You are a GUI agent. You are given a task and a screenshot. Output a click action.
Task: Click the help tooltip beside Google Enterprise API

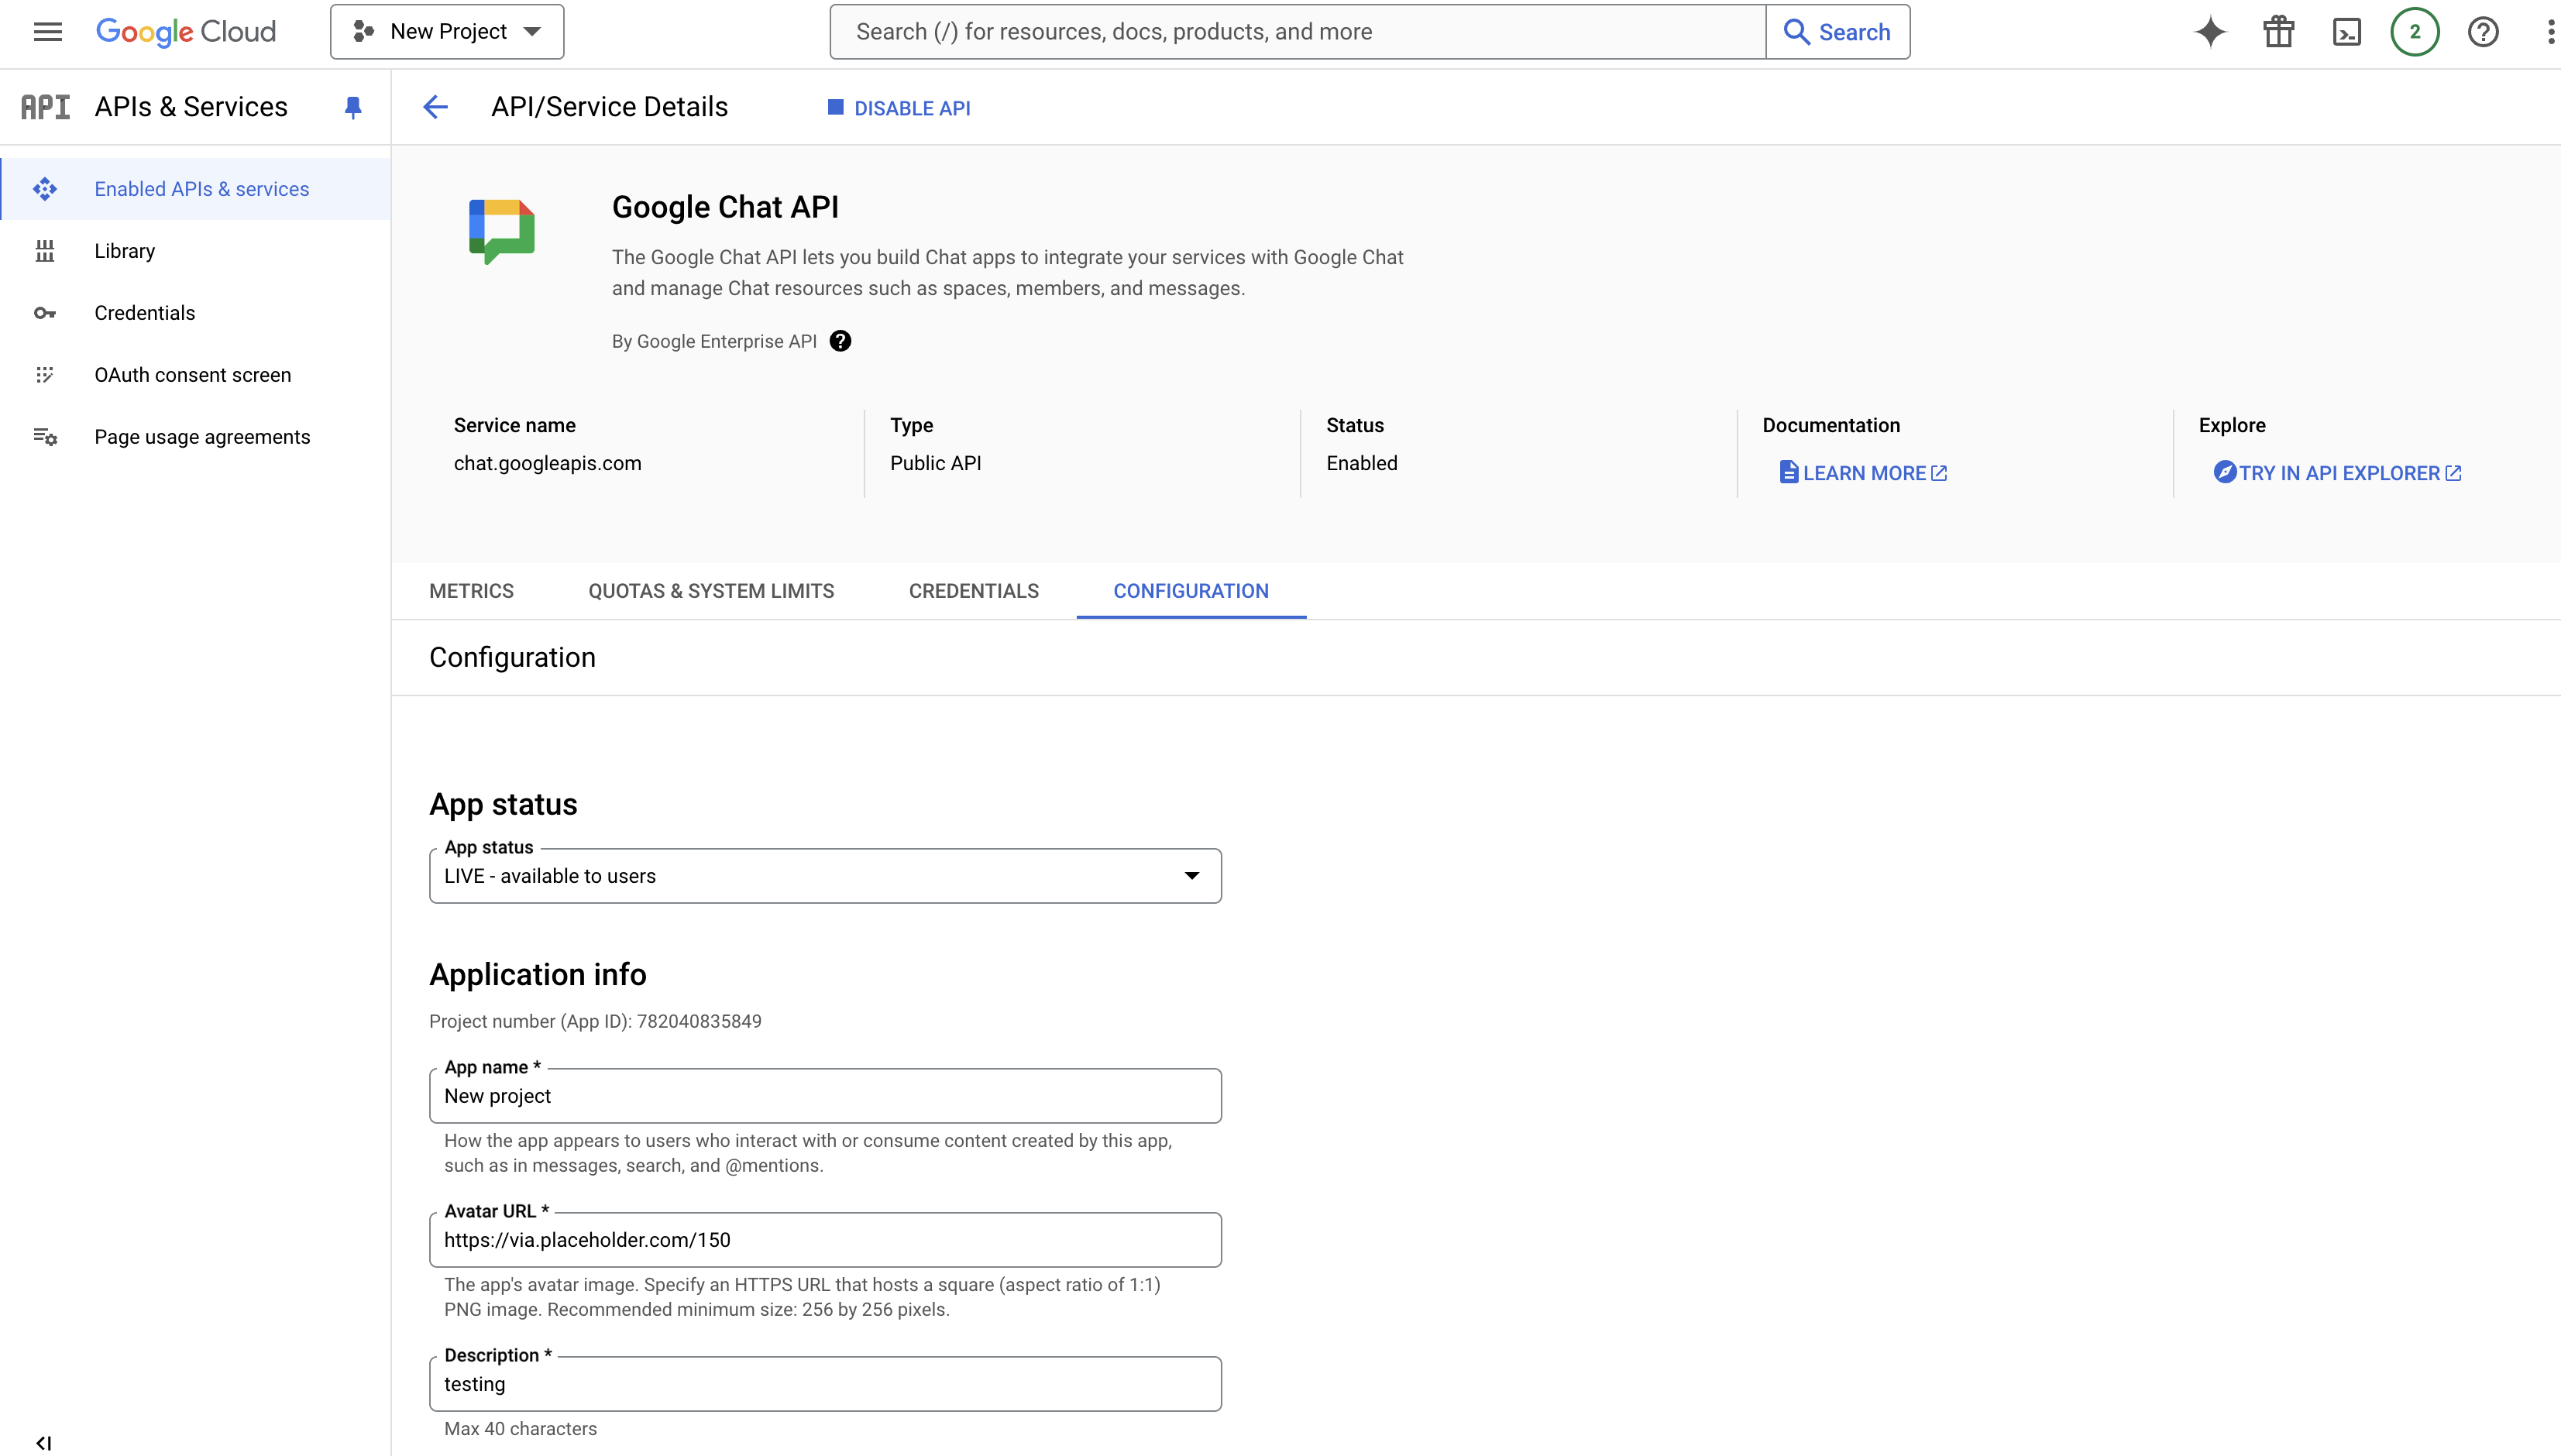[840, 341]
